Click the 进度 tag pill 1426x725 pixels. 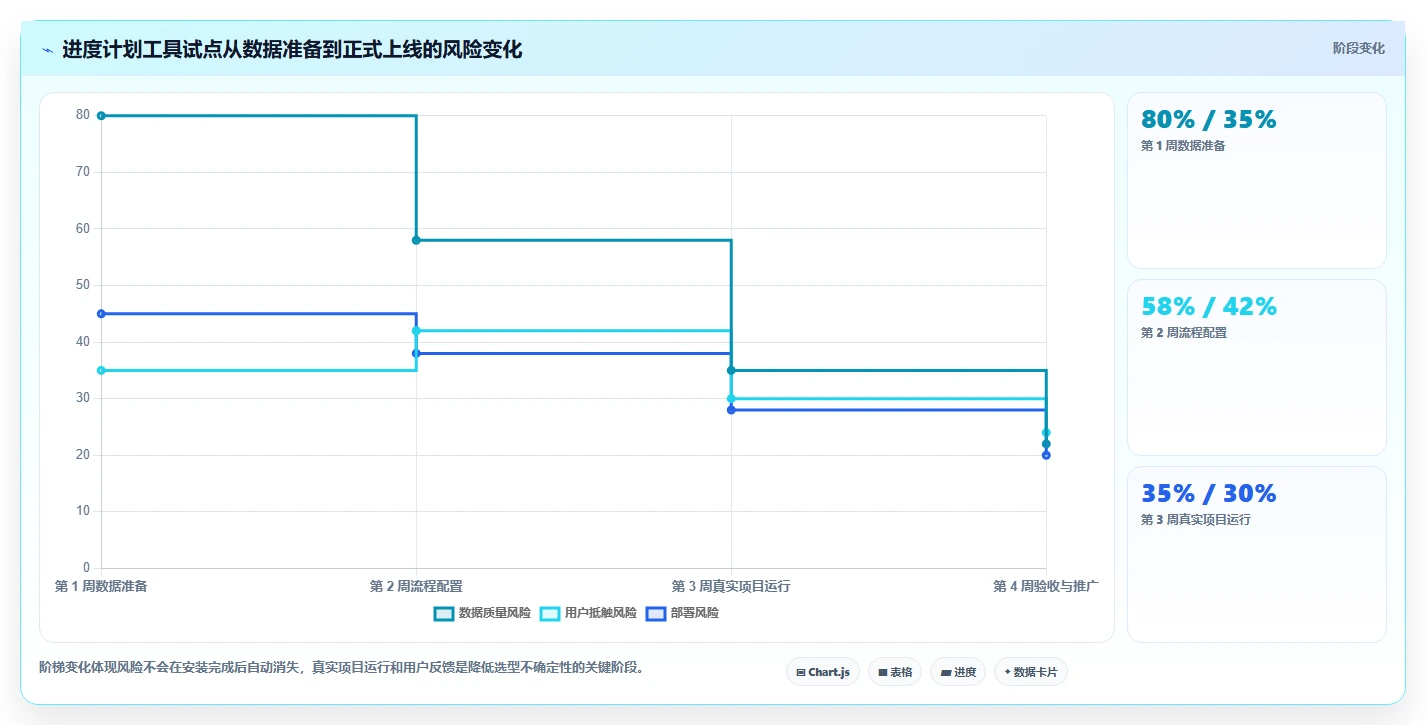click(x=958, y=672)
